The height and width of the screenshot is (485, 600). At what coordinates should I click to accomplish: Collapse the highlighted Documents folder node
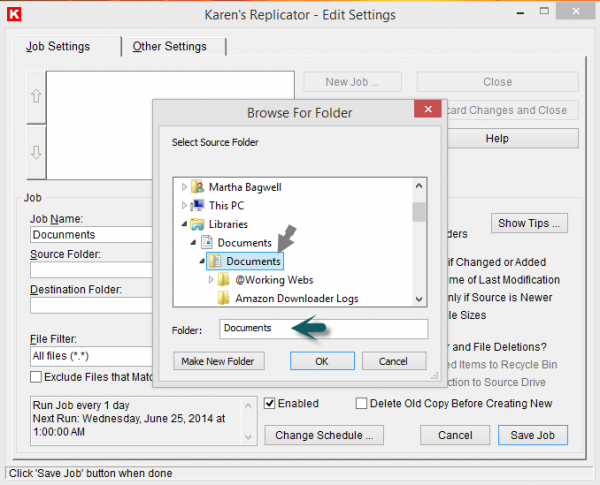202,261
